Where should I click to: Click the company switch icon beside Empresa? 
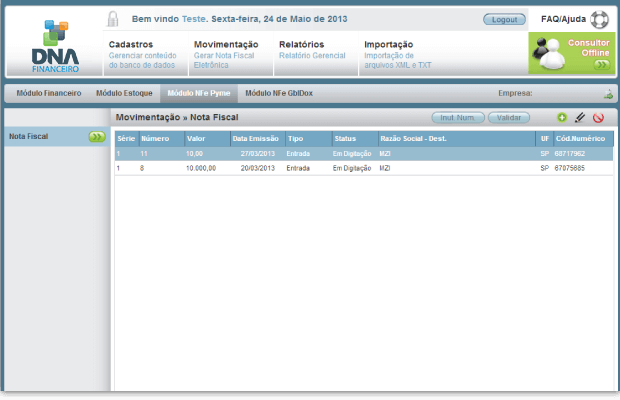pos(607,94)
